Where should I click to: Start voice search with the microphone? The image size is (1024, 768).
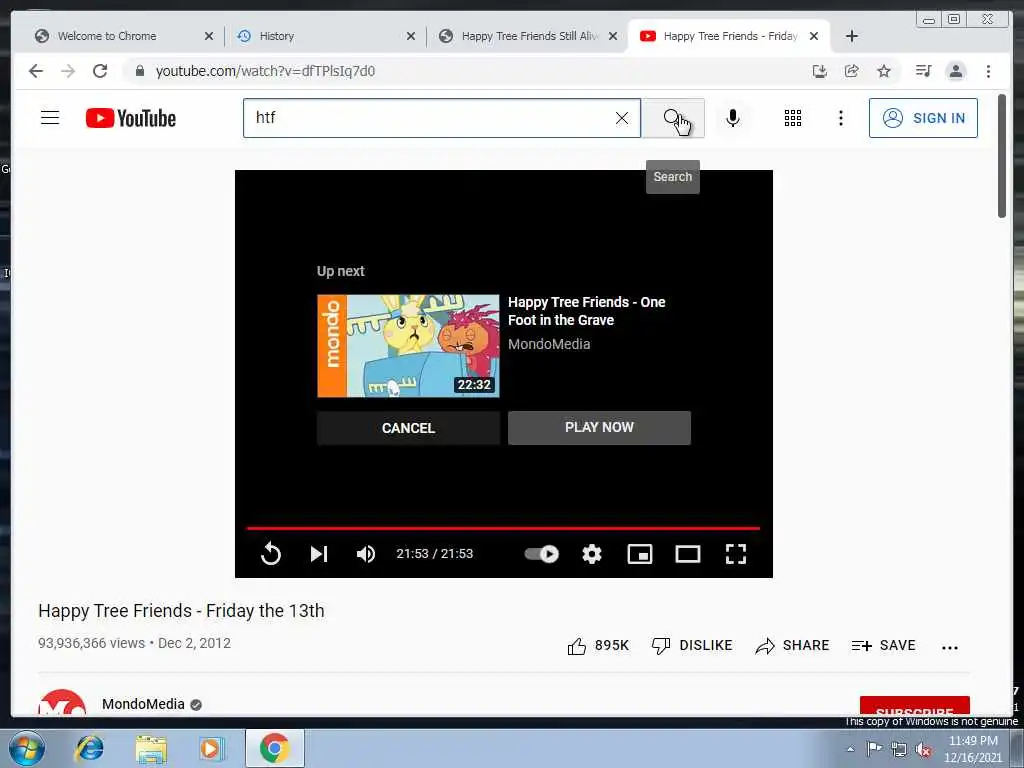tap(733, 118)
